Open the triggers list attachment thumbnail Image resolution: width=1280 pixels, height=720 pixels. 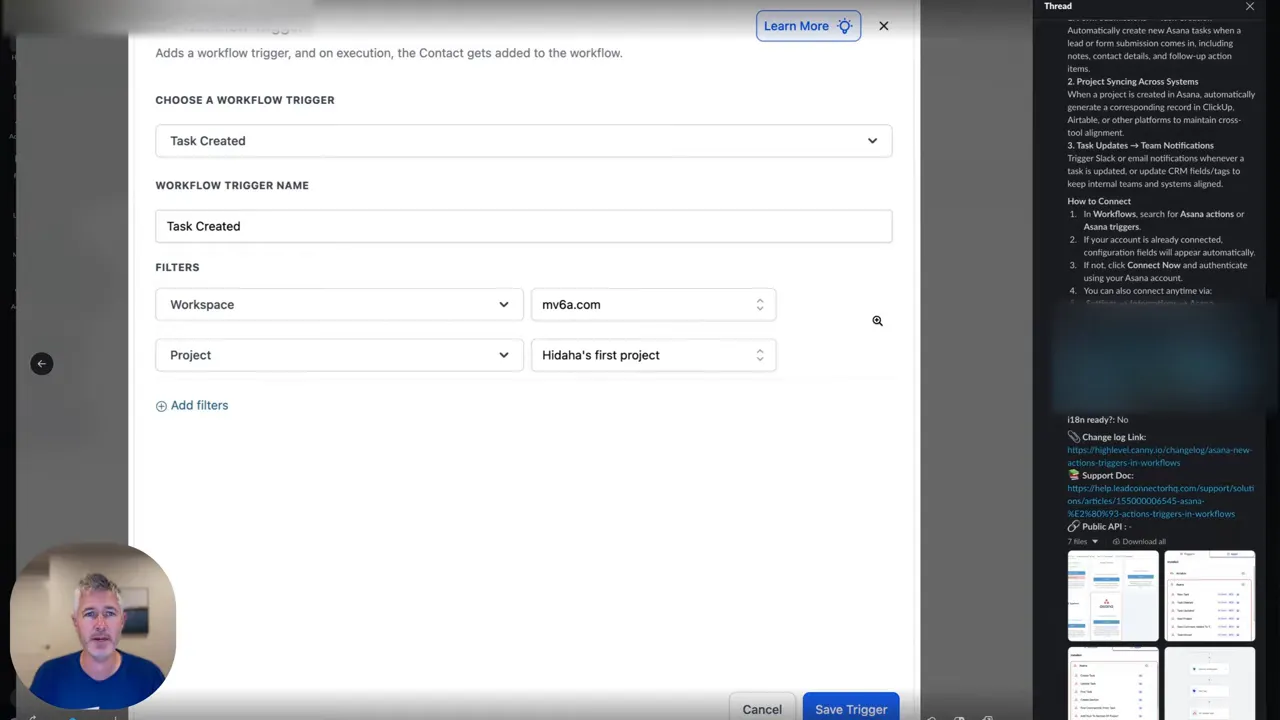(x=1209, y=596)
